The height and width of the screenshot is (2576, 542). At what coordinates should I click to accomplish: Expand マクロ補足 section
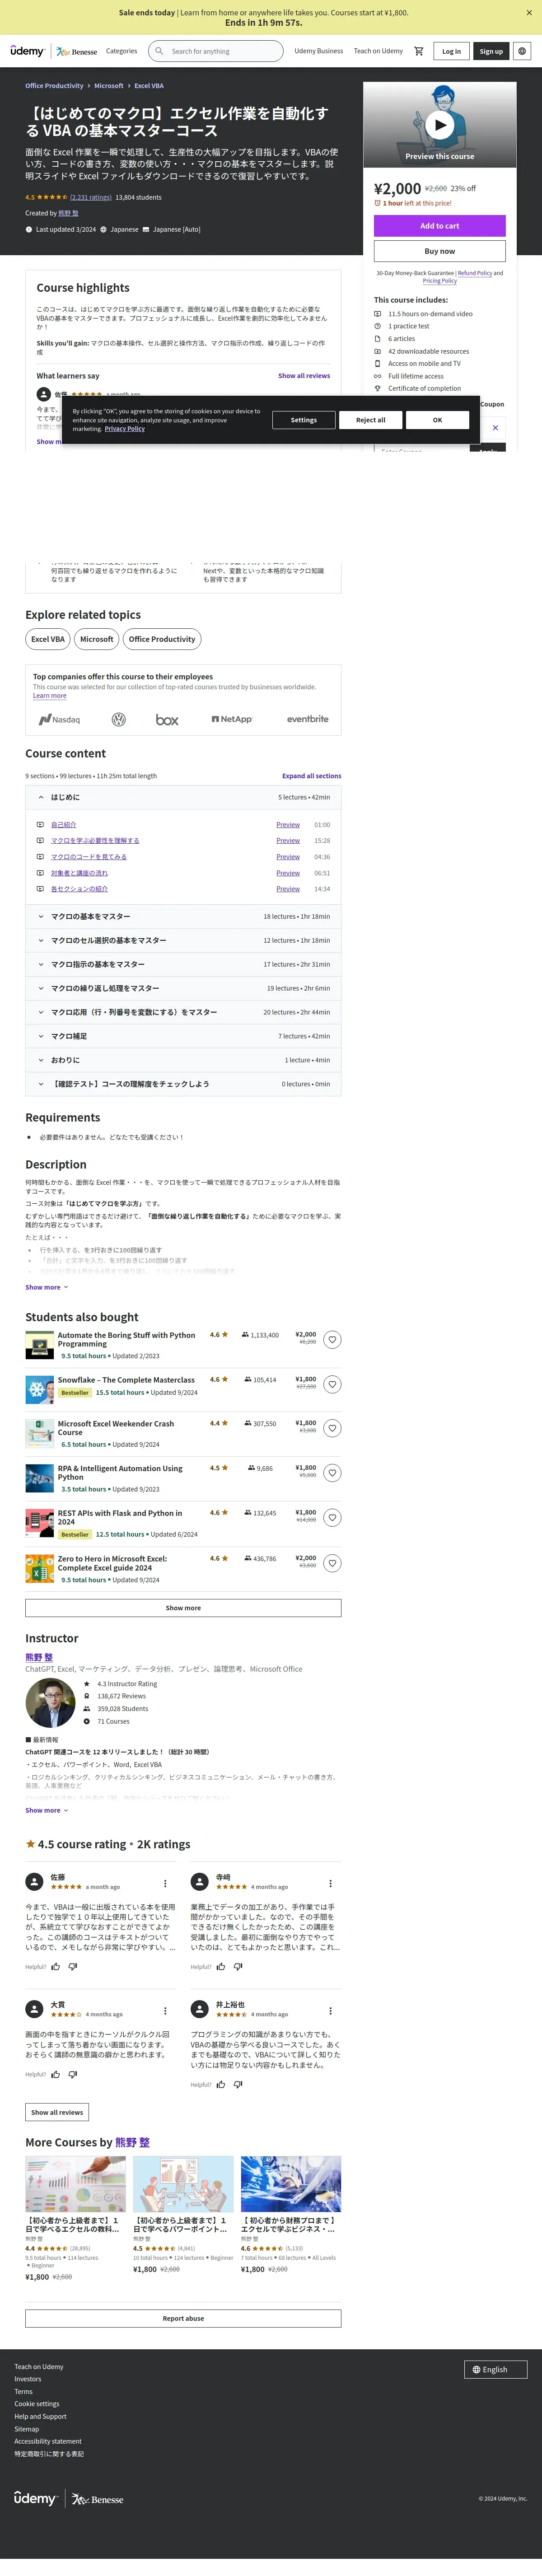pyautogui.click(x=183, y=1036)
